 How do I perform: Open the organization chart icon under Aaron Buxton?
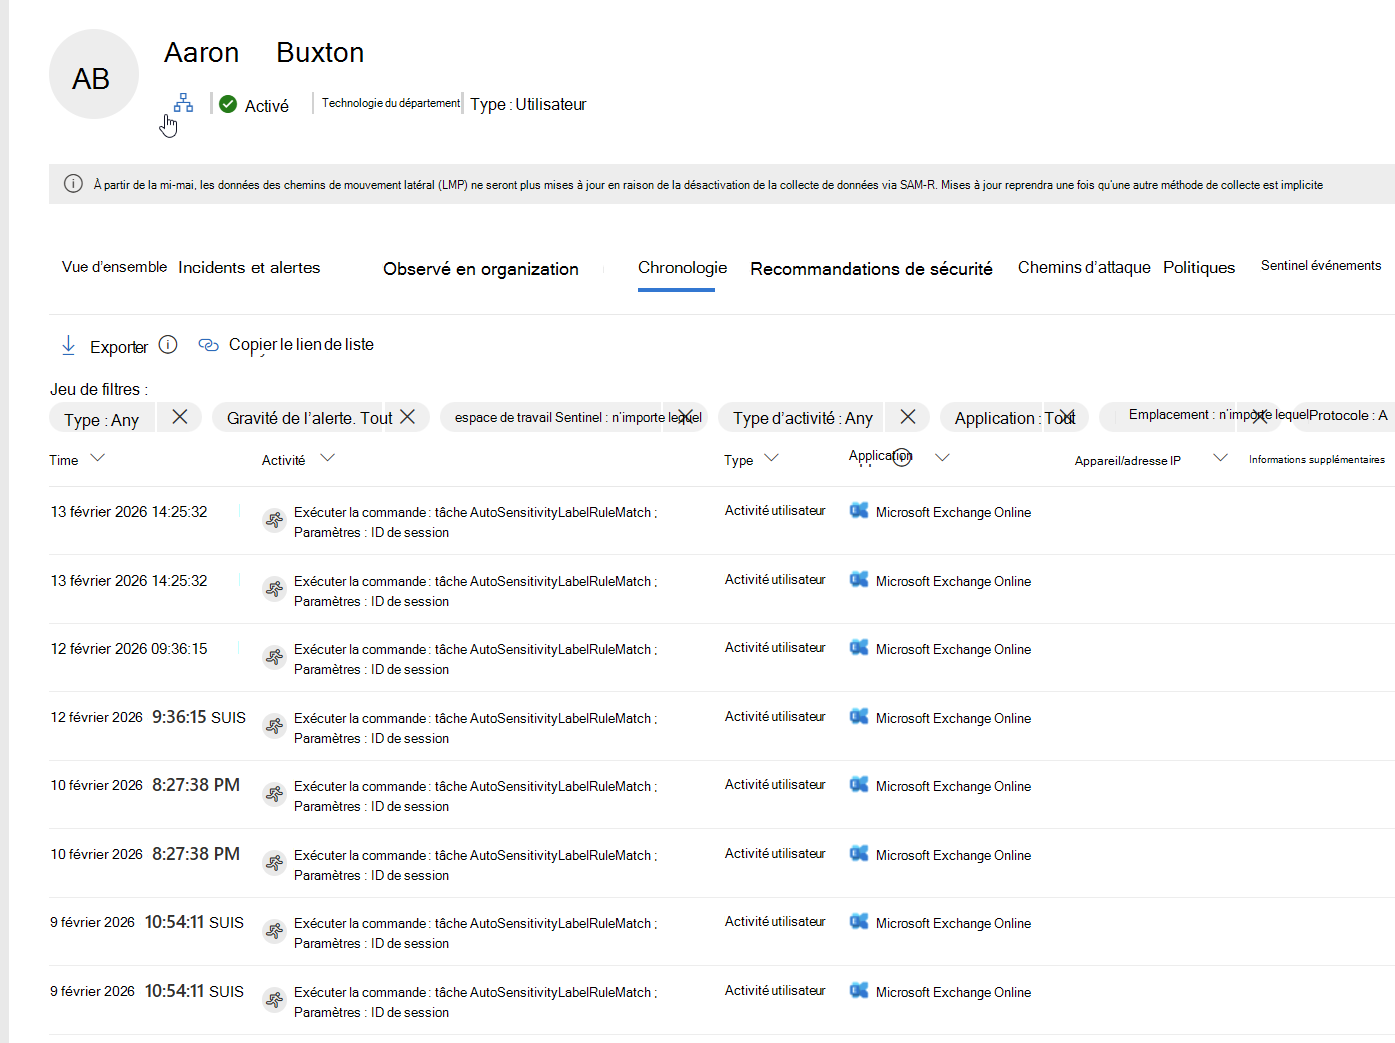(183, 103)
